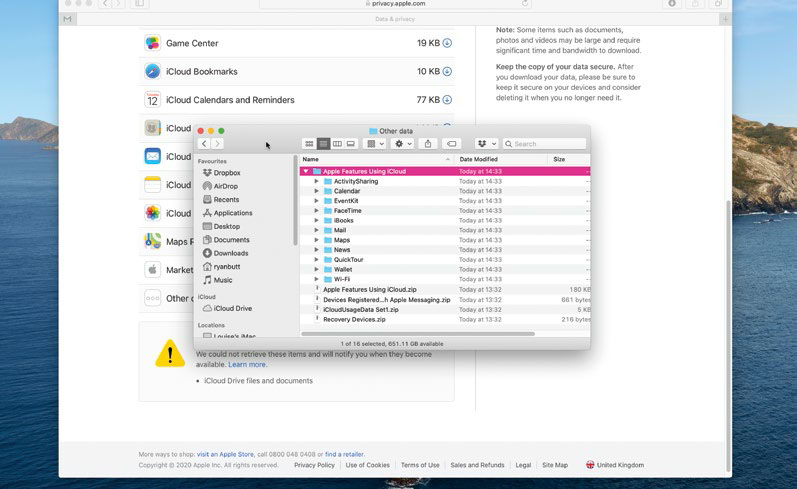Screen dimensions: 797x489
Task: Sort Finder list by Size column
Action: (569, 159)
